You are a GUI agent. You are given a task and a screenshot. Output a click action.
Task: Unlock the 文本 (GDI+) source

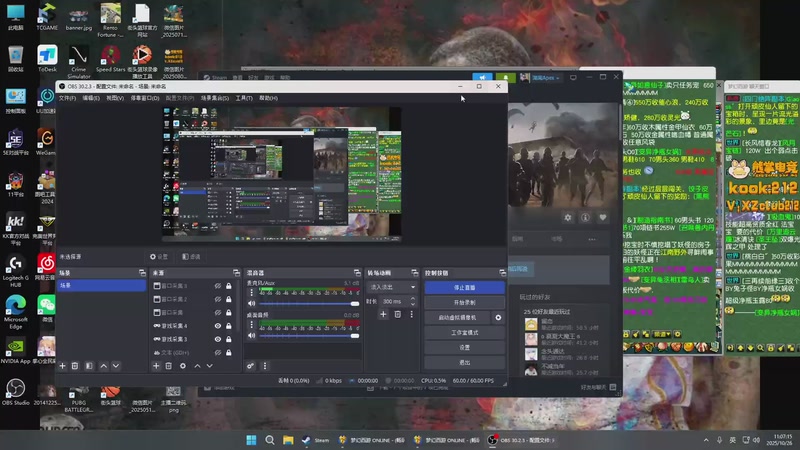(x=229, y=353)
